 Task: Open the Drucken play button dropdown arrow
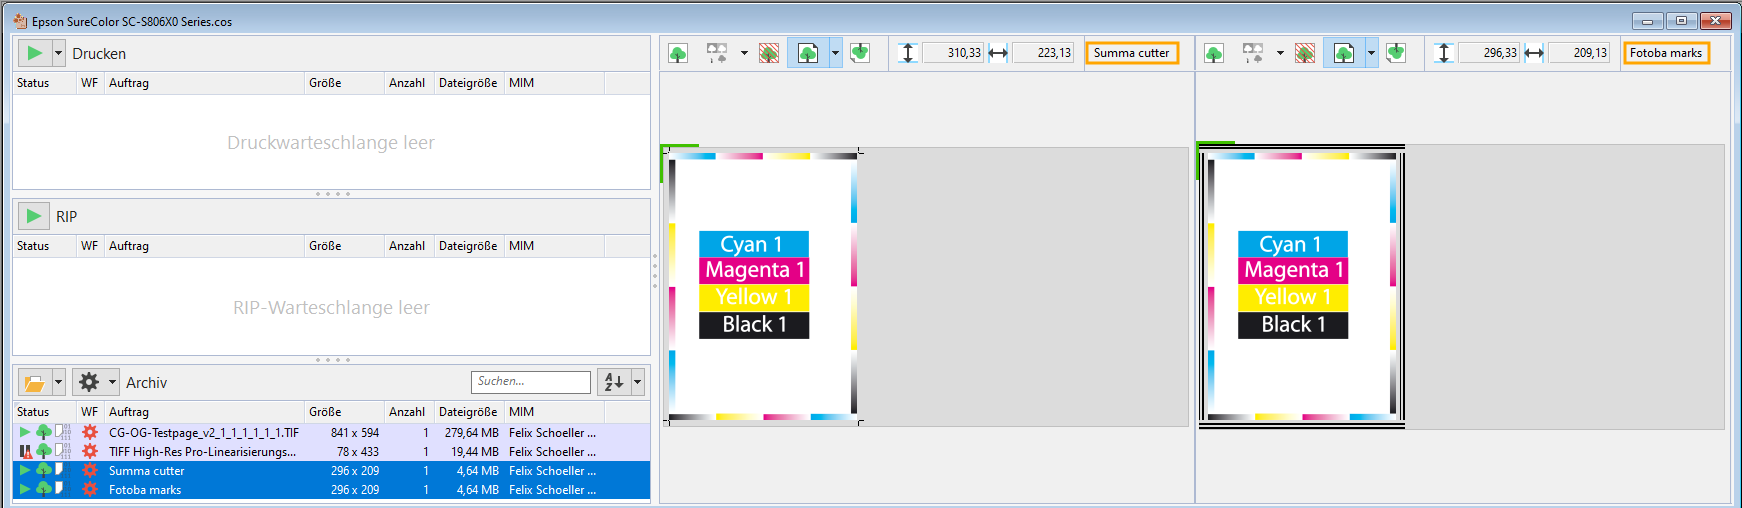pos(59,53)
